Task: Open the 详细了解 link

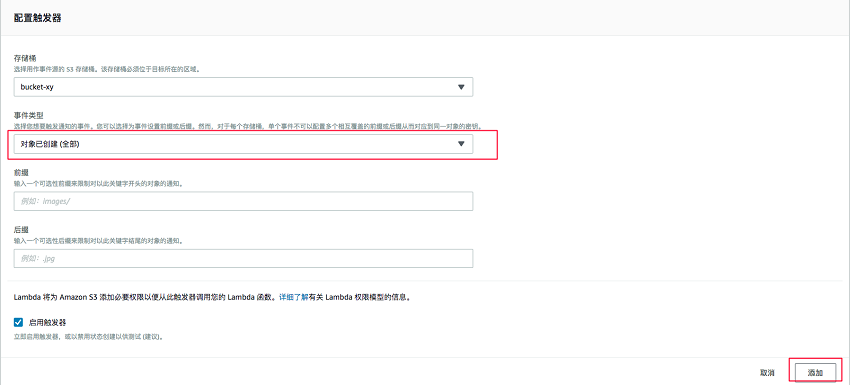Action: 293,297
